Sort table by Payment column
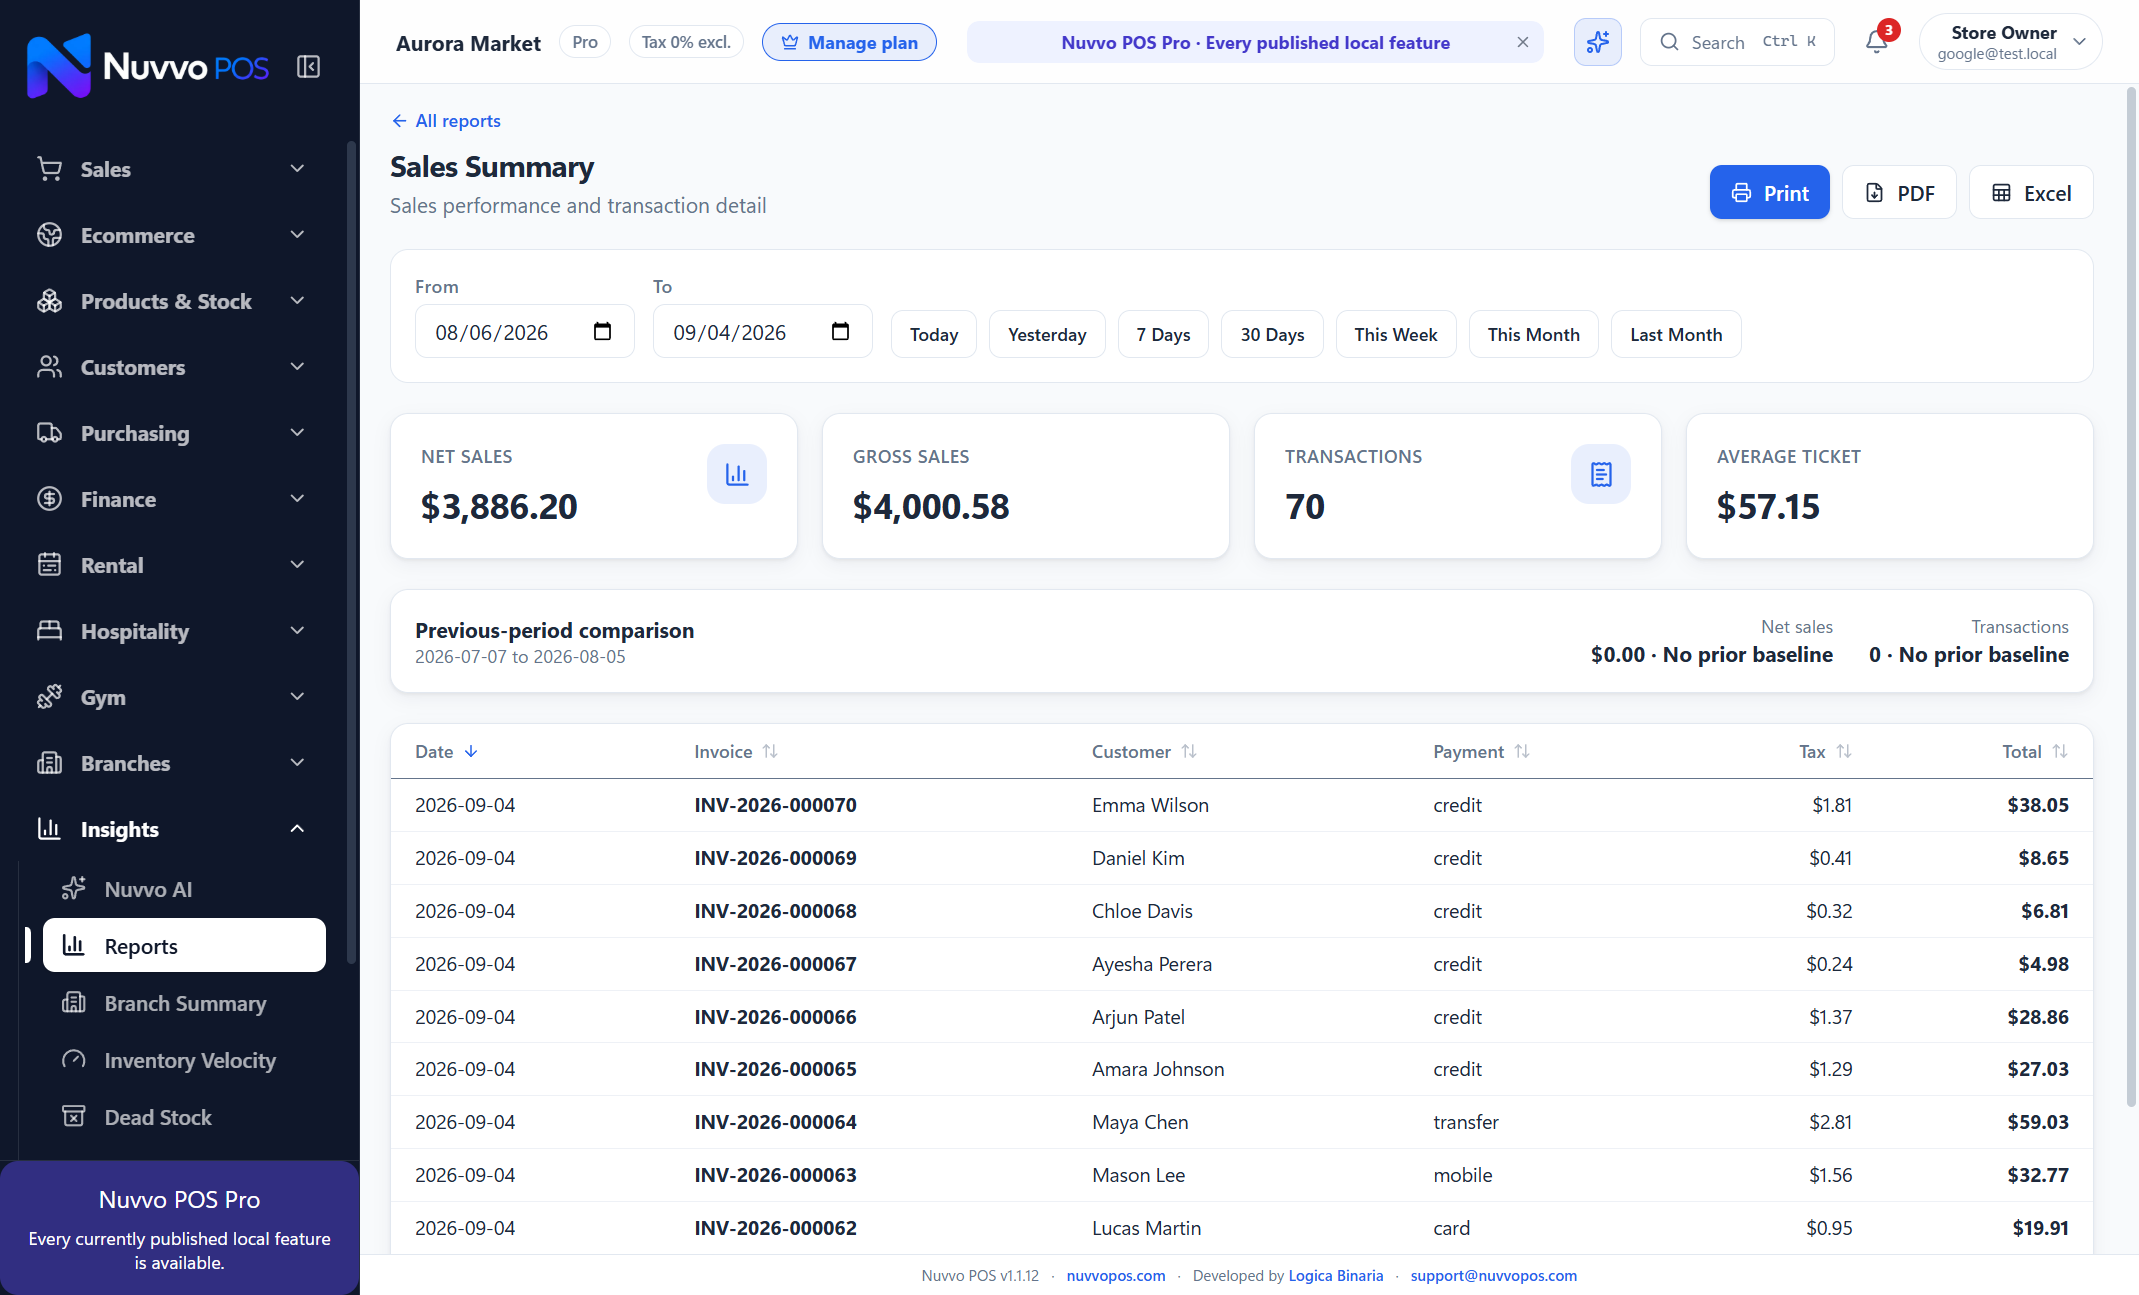Image resolution: width=2139 pixels, height=1295 pixels. tap(1480, 751)
